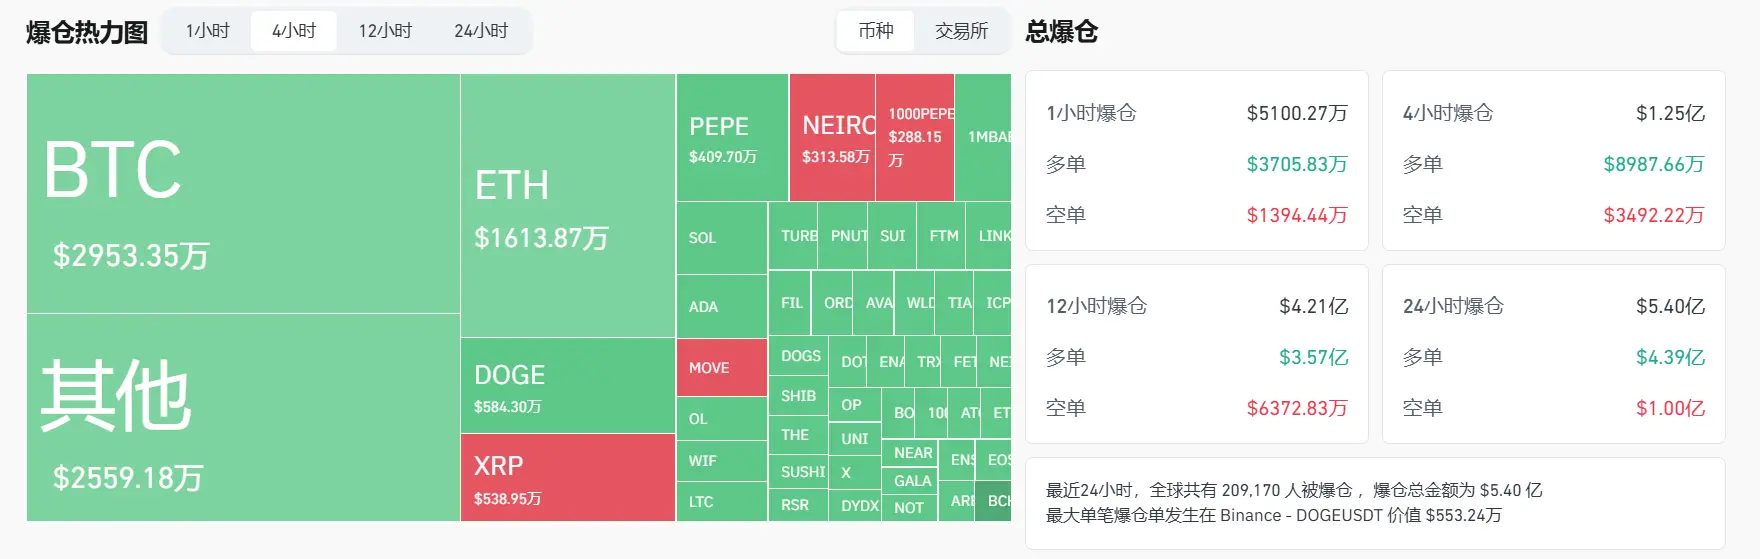Open the 1小时爆仓 summary card
The height and width of the screenshot is (559, 1760).
(x=1196, y=161)
